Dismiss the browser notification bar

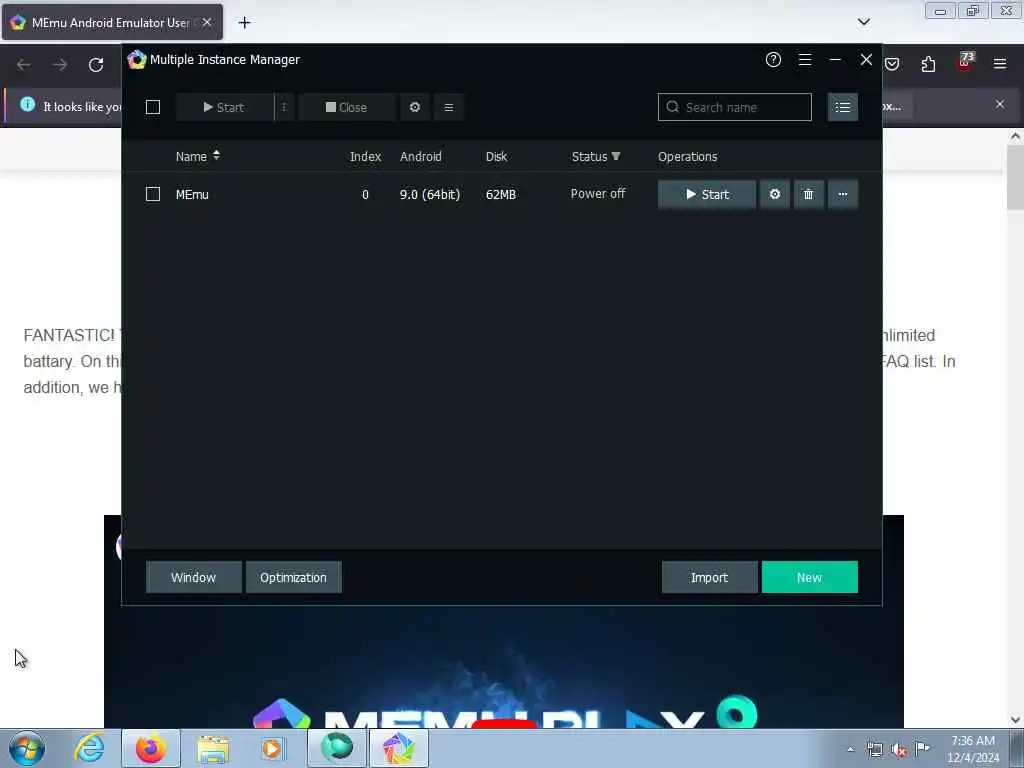[x=1000, y=104]
